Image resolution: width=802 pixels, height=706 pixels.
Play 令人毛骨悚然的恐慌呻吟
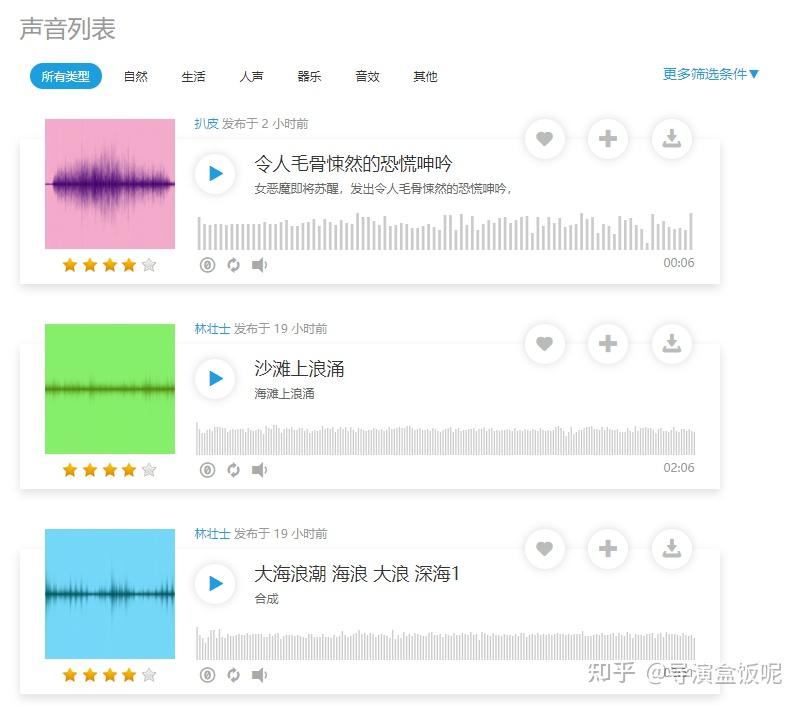coord(214,174)
